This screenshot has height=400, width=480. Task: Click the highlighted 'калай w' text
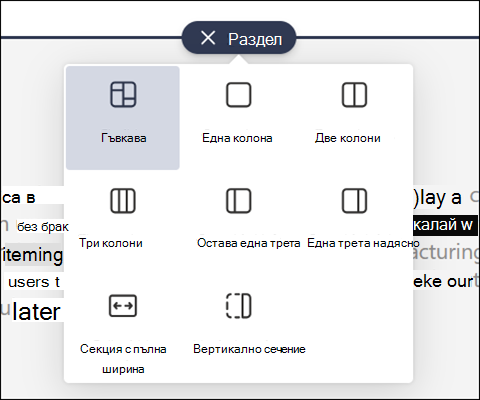(443, 225)
